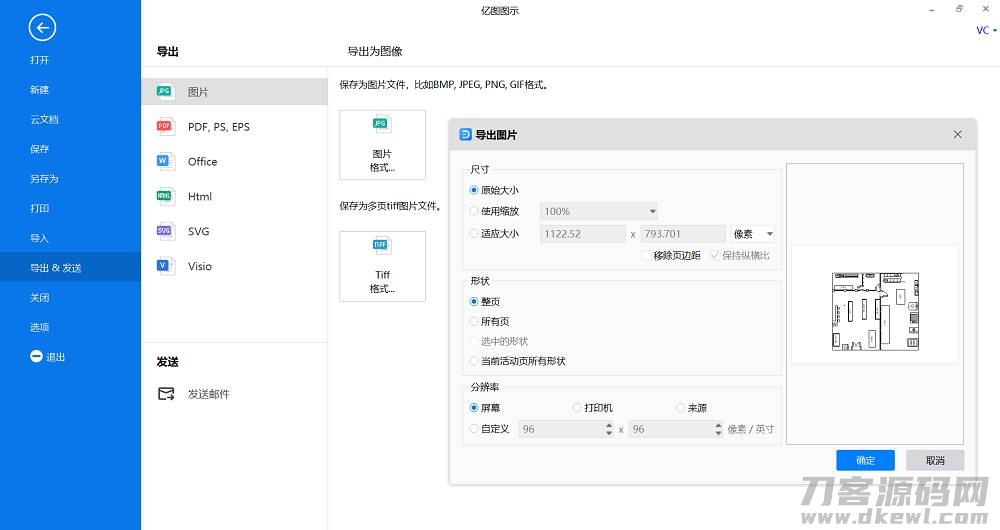Click the 退出 minus circle icon
Viewport: 1000px width, 530px height.
pyautogui.click(x=36, y=357)
